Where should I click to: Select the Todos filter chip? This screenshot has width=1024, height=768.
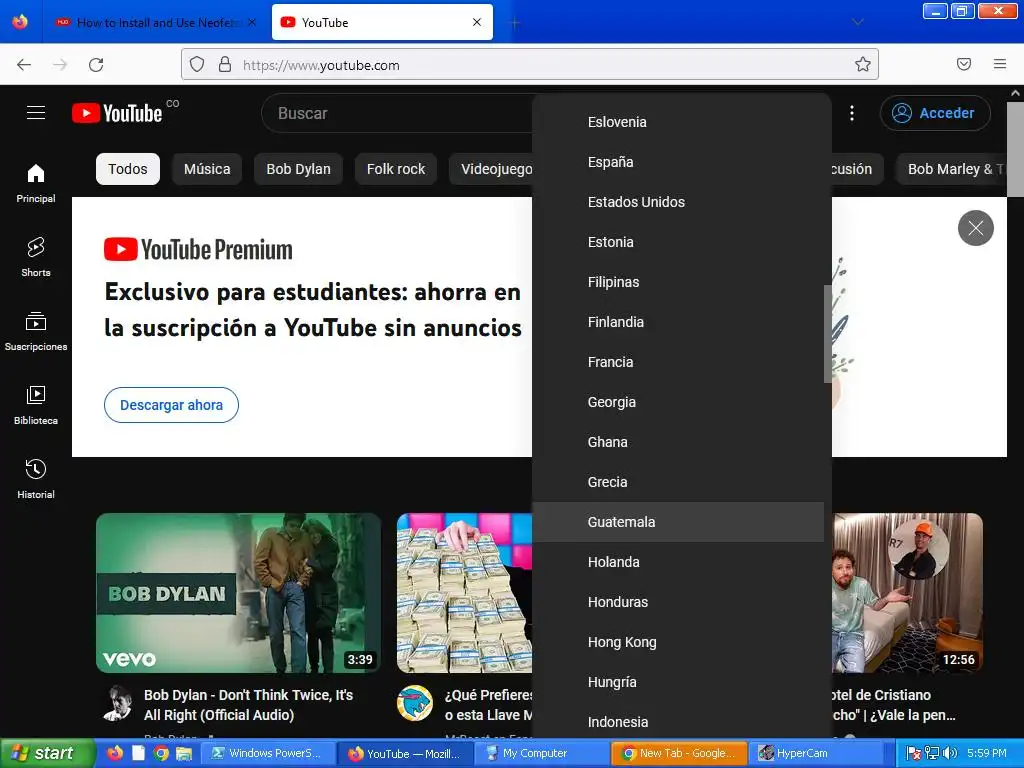click(128, 169)
